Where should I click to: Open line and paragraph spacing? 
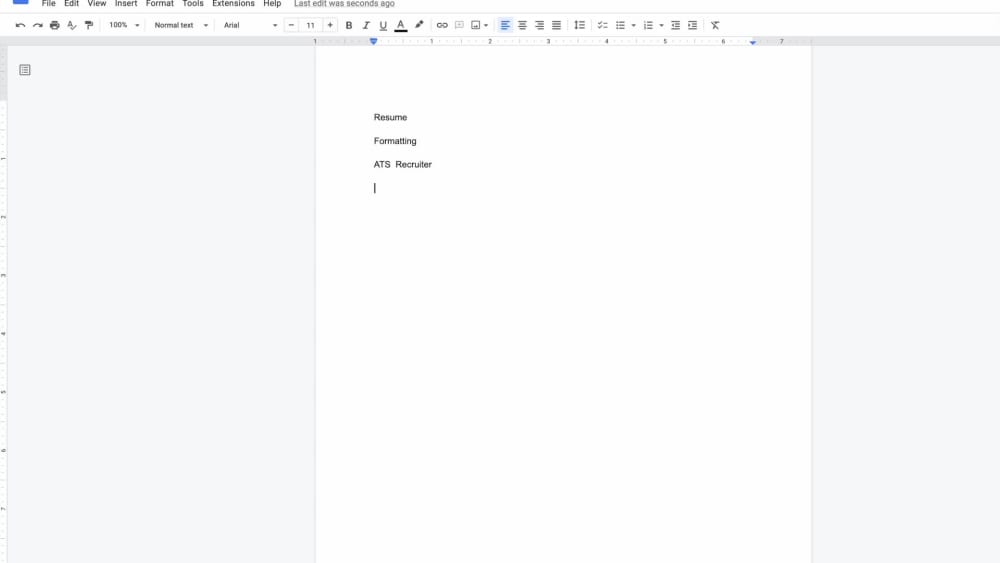pos(579,26)
